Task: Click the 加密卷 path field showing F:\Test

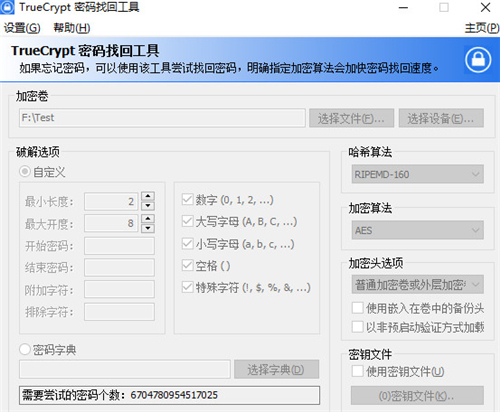Action: tap(162, 118)
